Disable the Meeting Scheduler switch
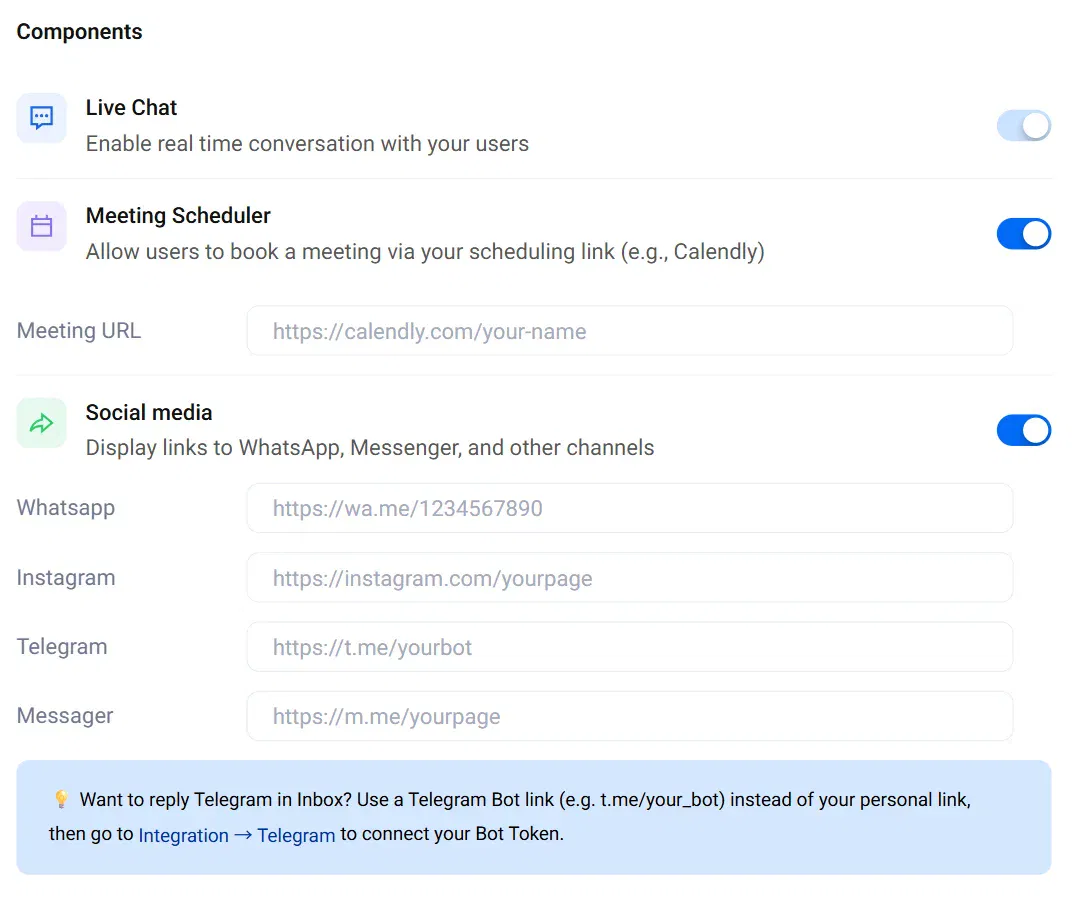 click(x=1023, y=234)
